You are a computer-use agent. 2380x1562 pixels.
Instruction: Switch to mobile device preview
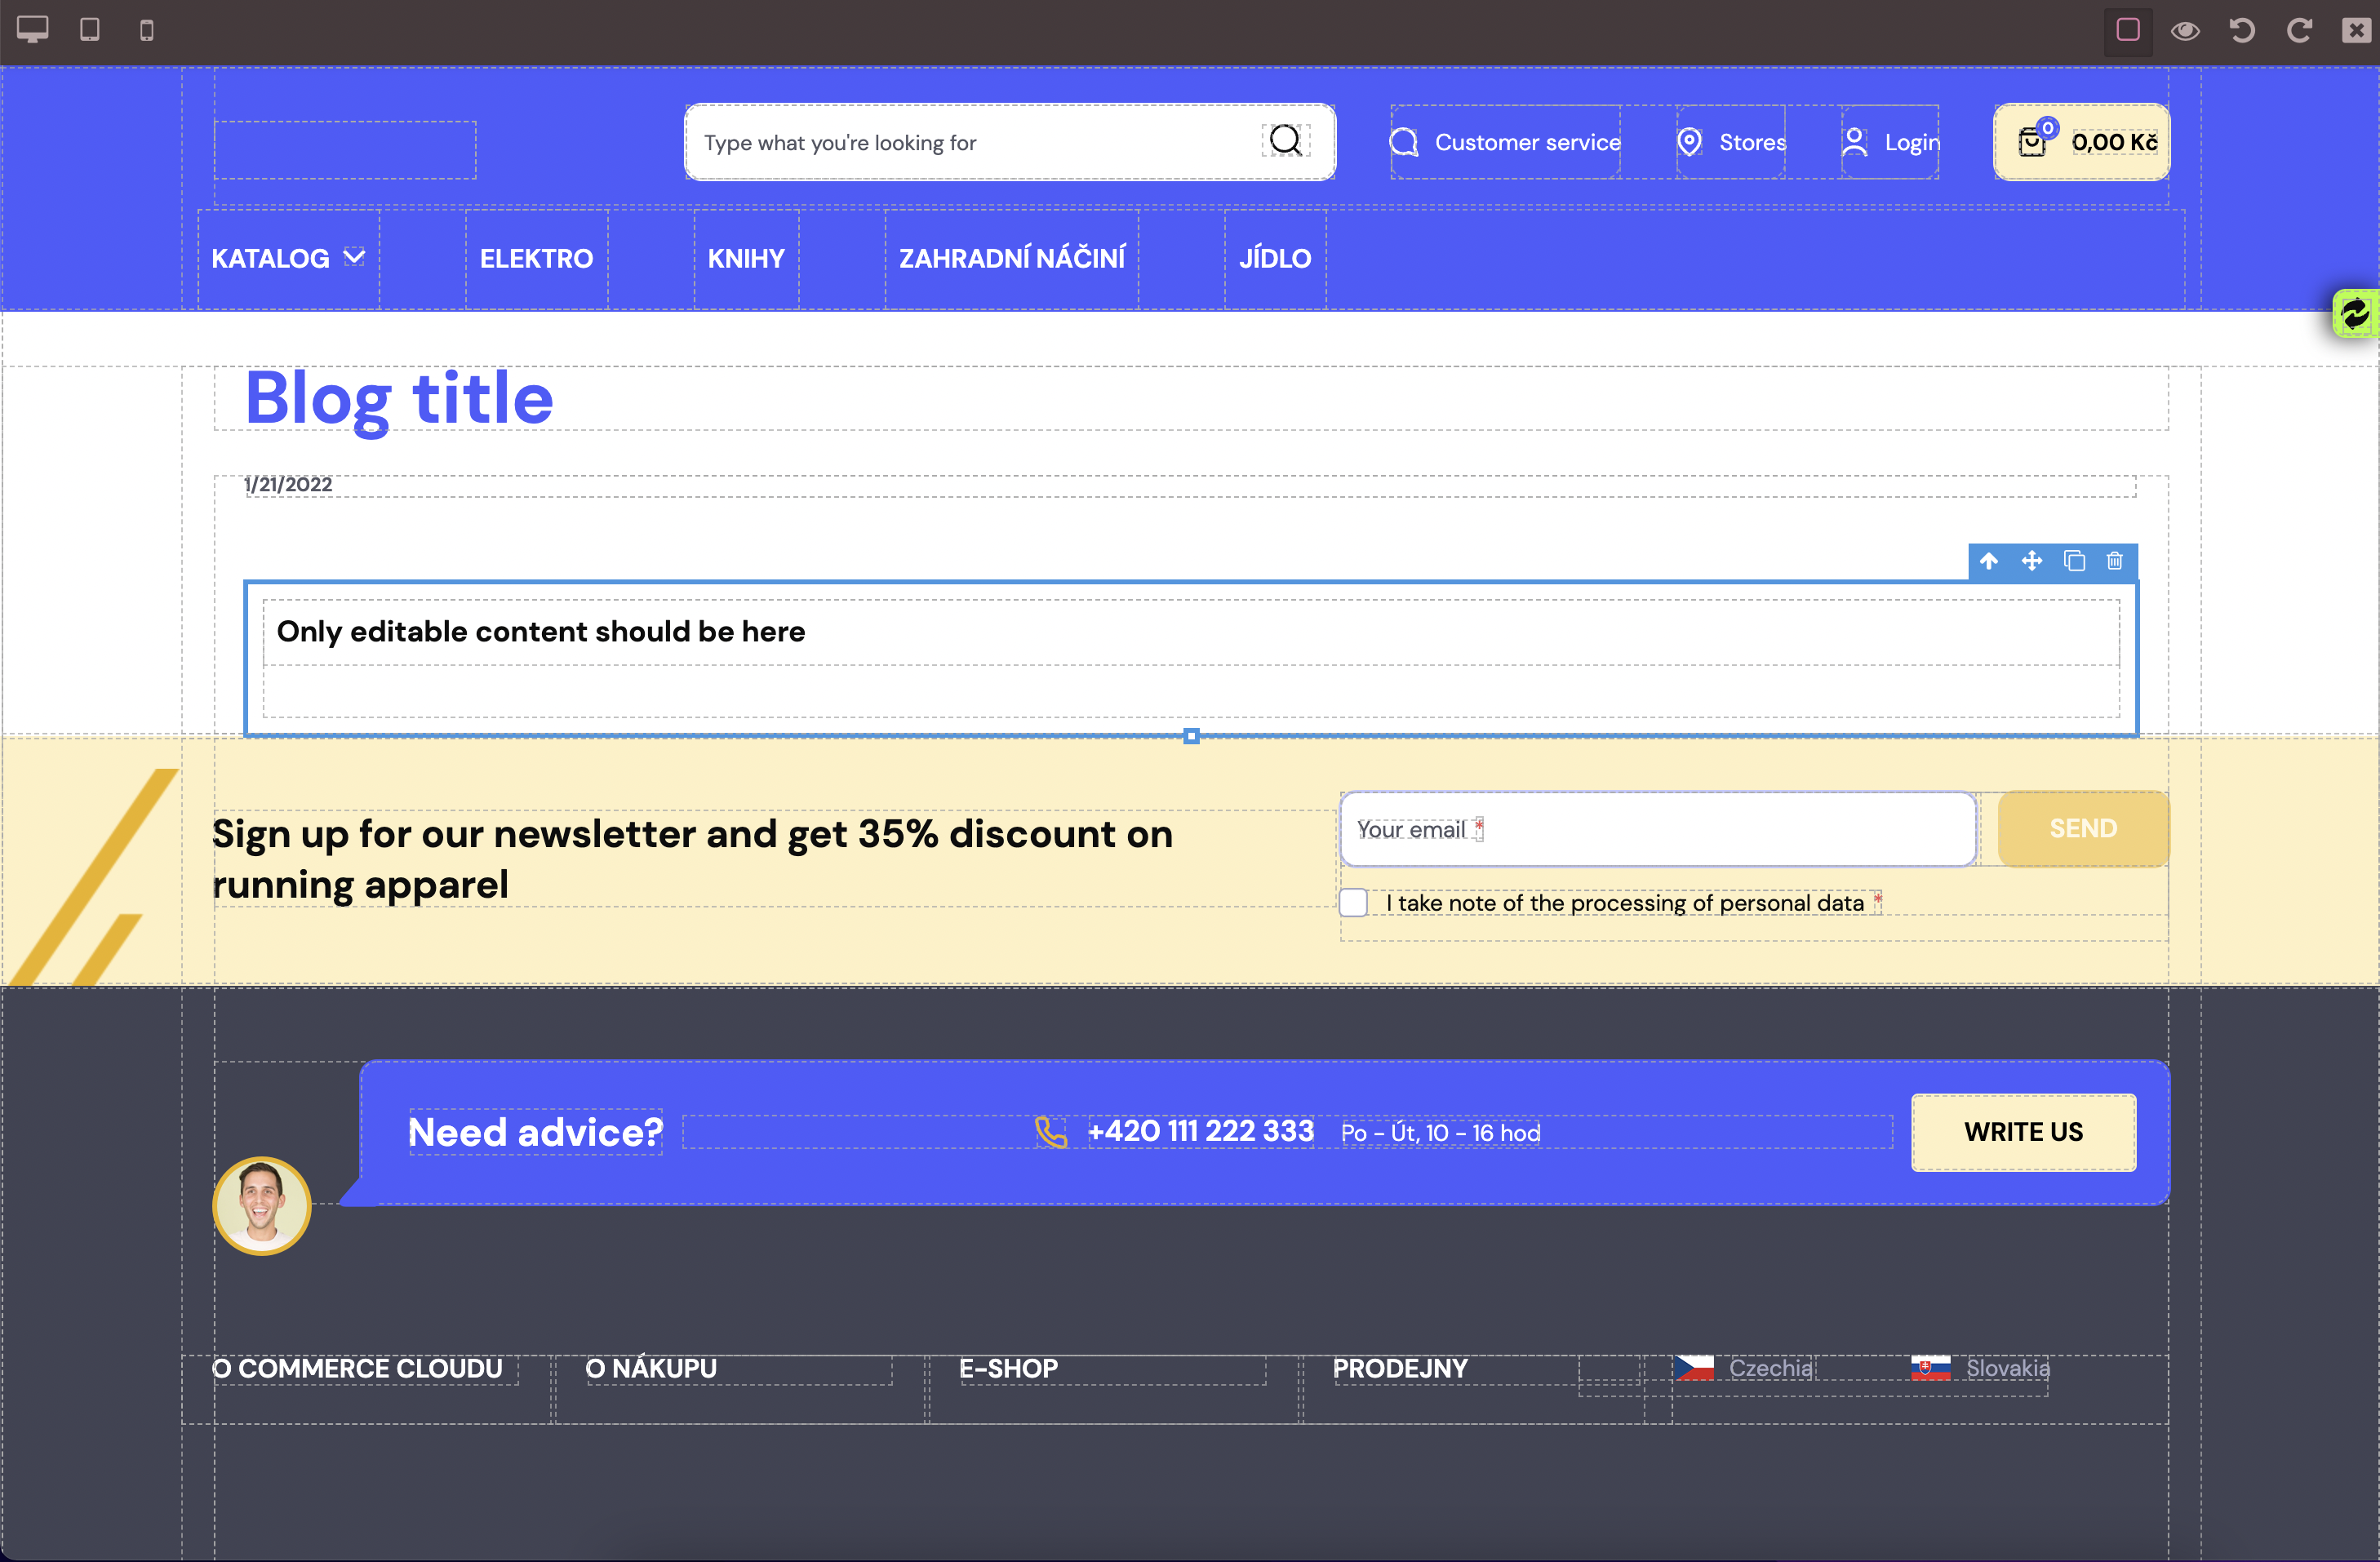point(147,30)
